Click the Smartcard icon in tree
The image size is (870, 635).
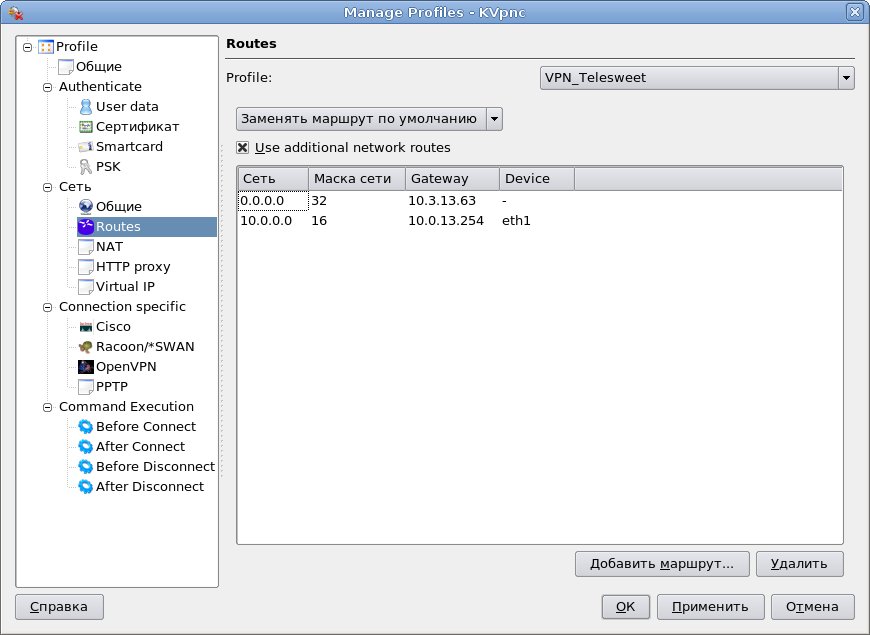86,147
